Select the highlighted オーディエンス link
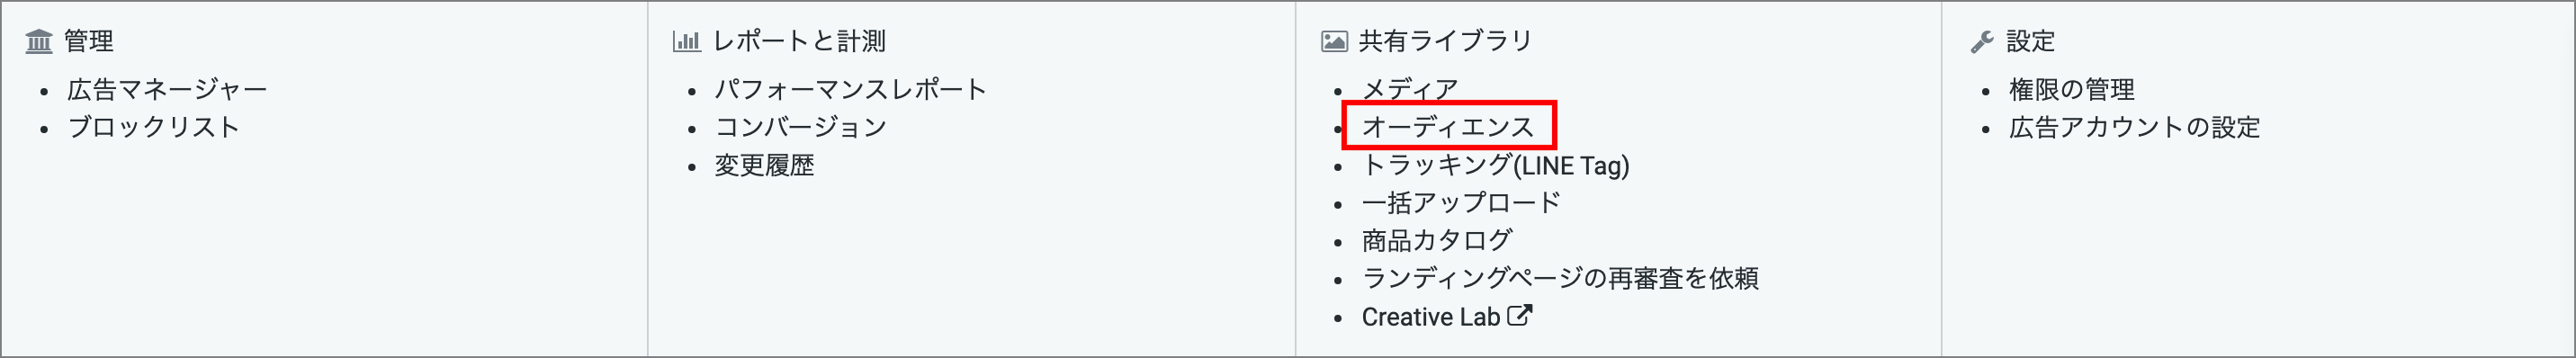 pyautogui.click(x=1448, y=128)
